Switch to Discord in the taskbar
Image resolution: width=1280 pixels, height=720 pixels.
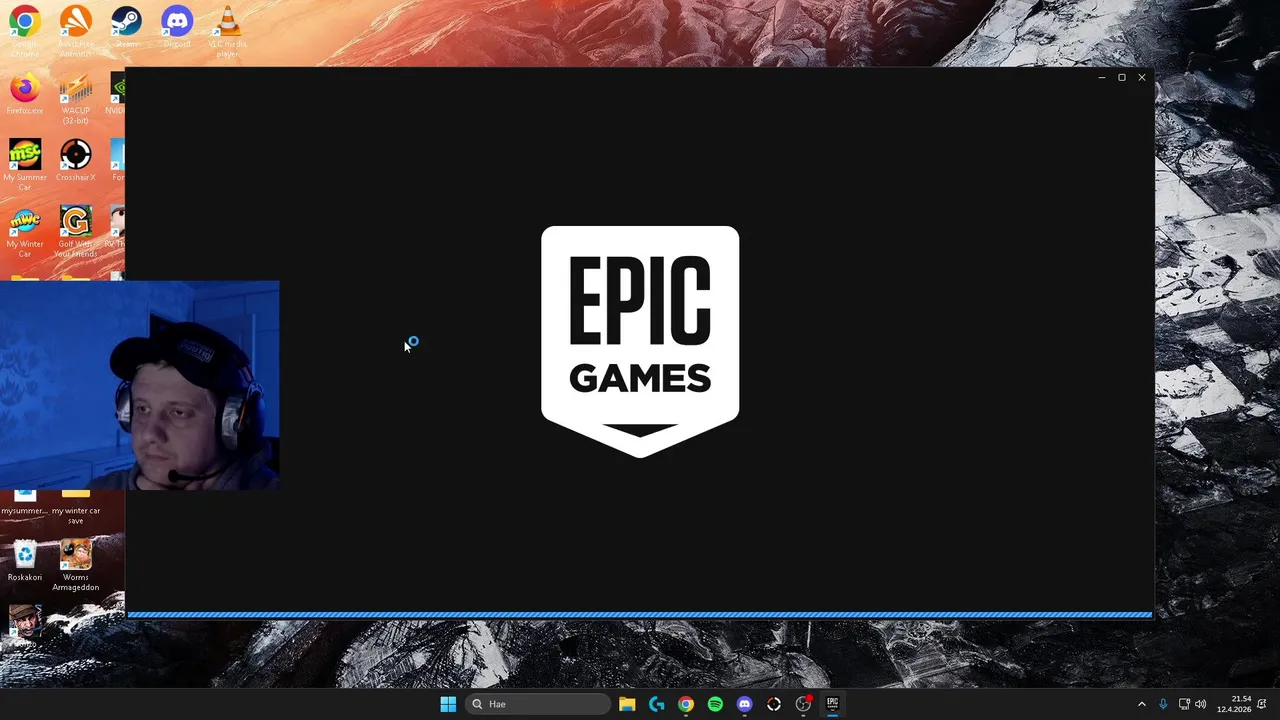744,704
